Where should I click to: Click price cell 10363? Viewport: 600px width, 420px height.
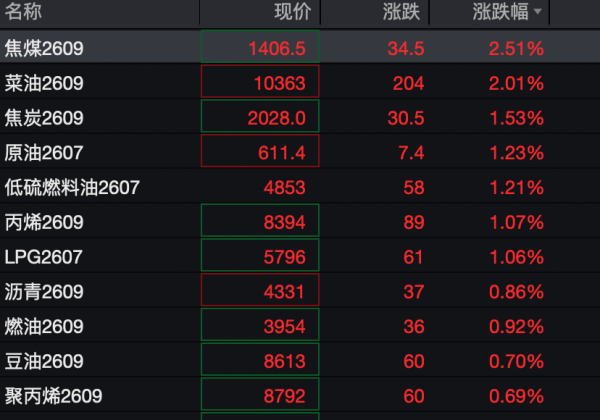(x=260, y=81)
